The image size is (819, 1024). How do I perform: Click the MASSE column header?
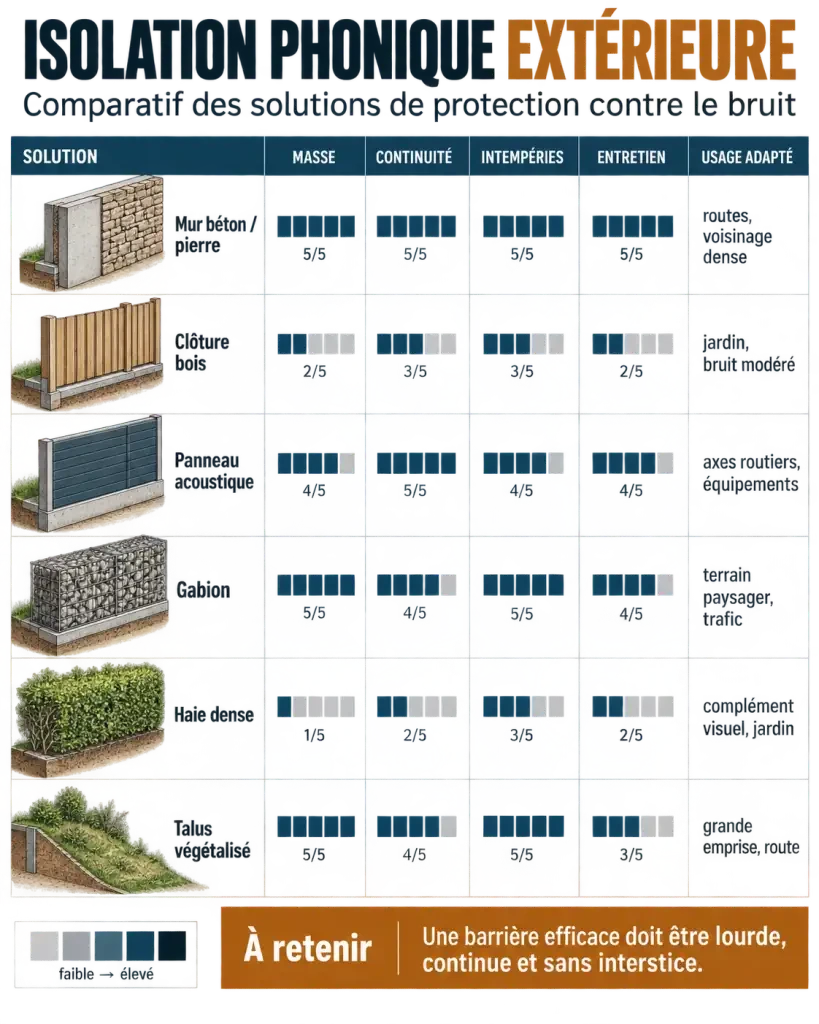click(314, 157)
